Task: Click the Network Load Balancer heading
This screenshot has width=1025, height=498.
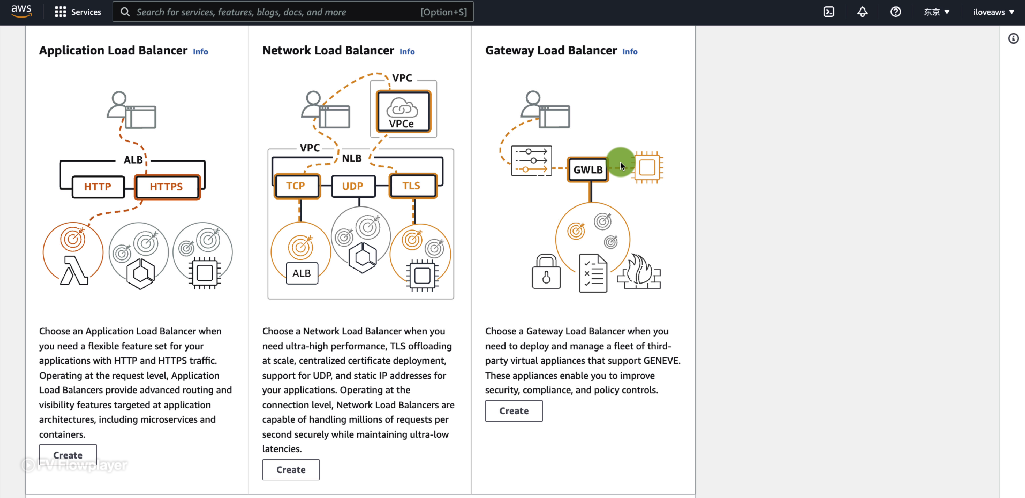Action: 328,50
